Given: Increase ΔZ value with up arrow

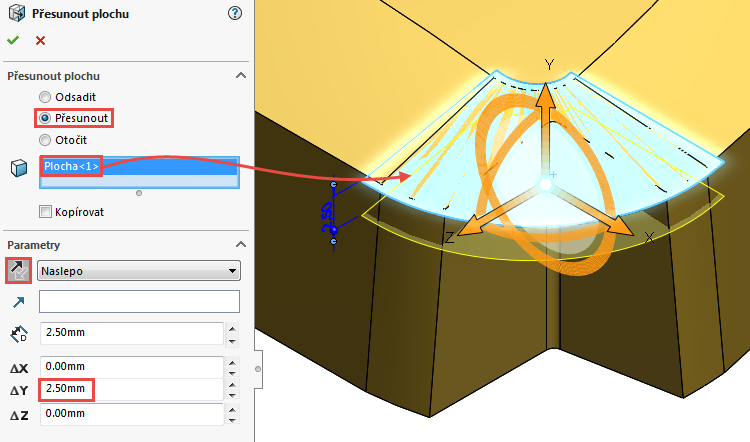Looking at the screenshot, I should [x=232, y=409].
